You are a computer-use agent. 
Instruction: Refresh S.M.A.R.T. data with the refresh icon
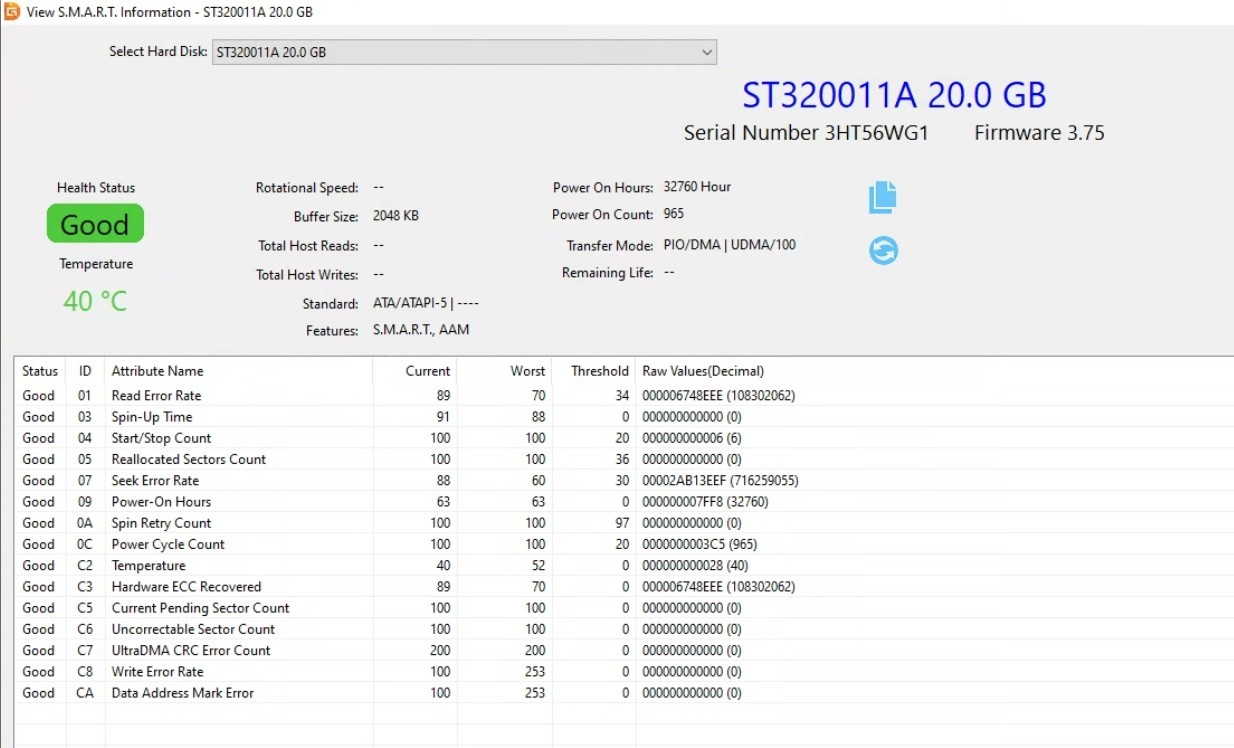pyautogui.click(x=883, y=250)
